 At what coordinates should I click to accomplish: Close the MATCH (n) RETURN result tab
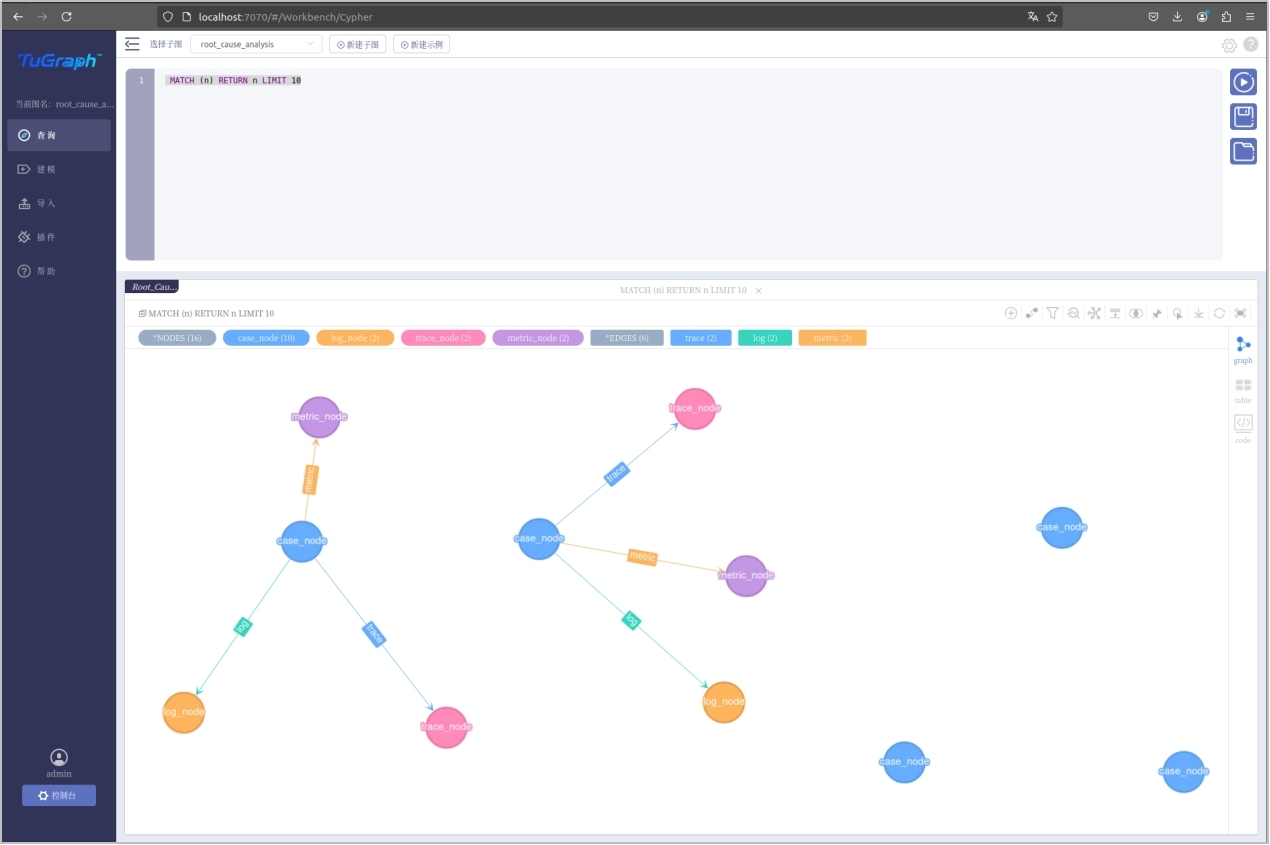click(x=758, y=291)
